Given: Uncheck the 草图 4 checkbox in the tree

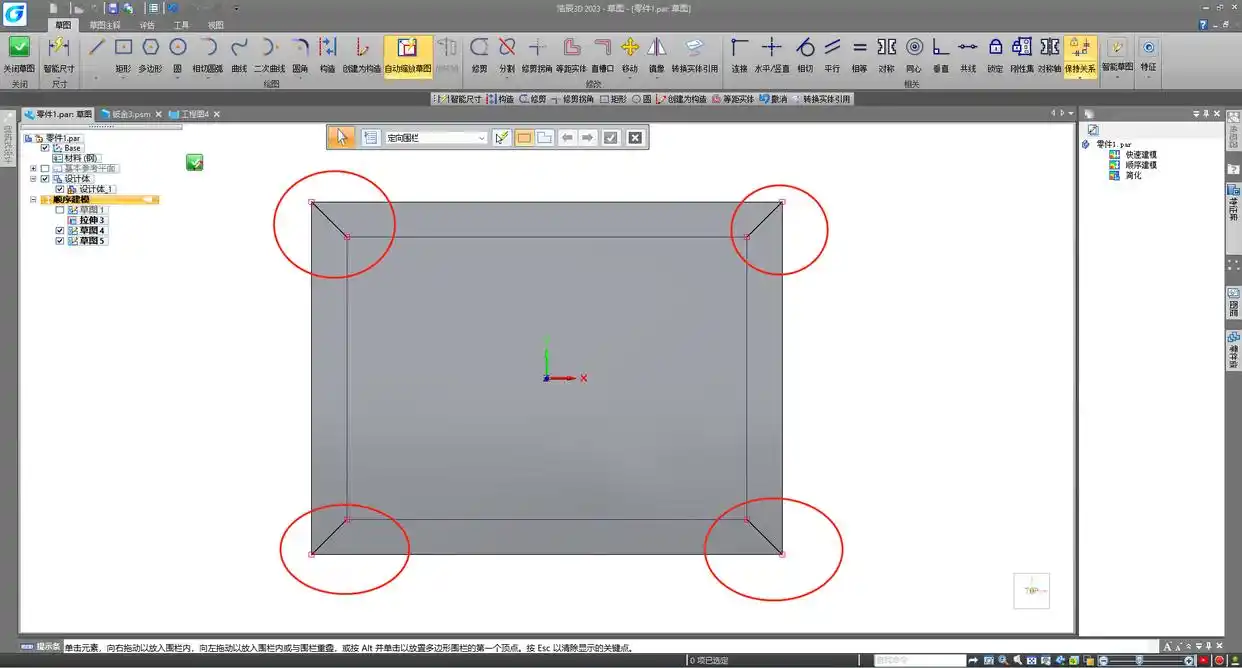Looking at the screenshot, I should [60, 231].
